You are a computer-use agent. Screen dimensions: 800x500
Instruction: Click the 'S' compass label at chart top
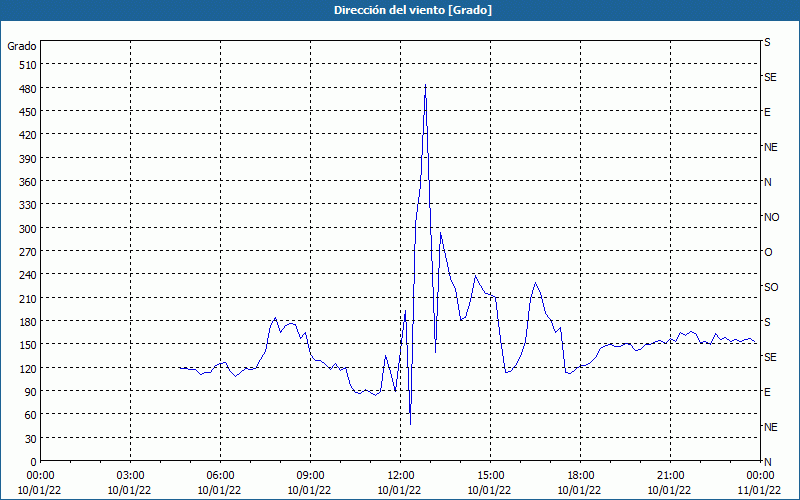tap(767, 42)
